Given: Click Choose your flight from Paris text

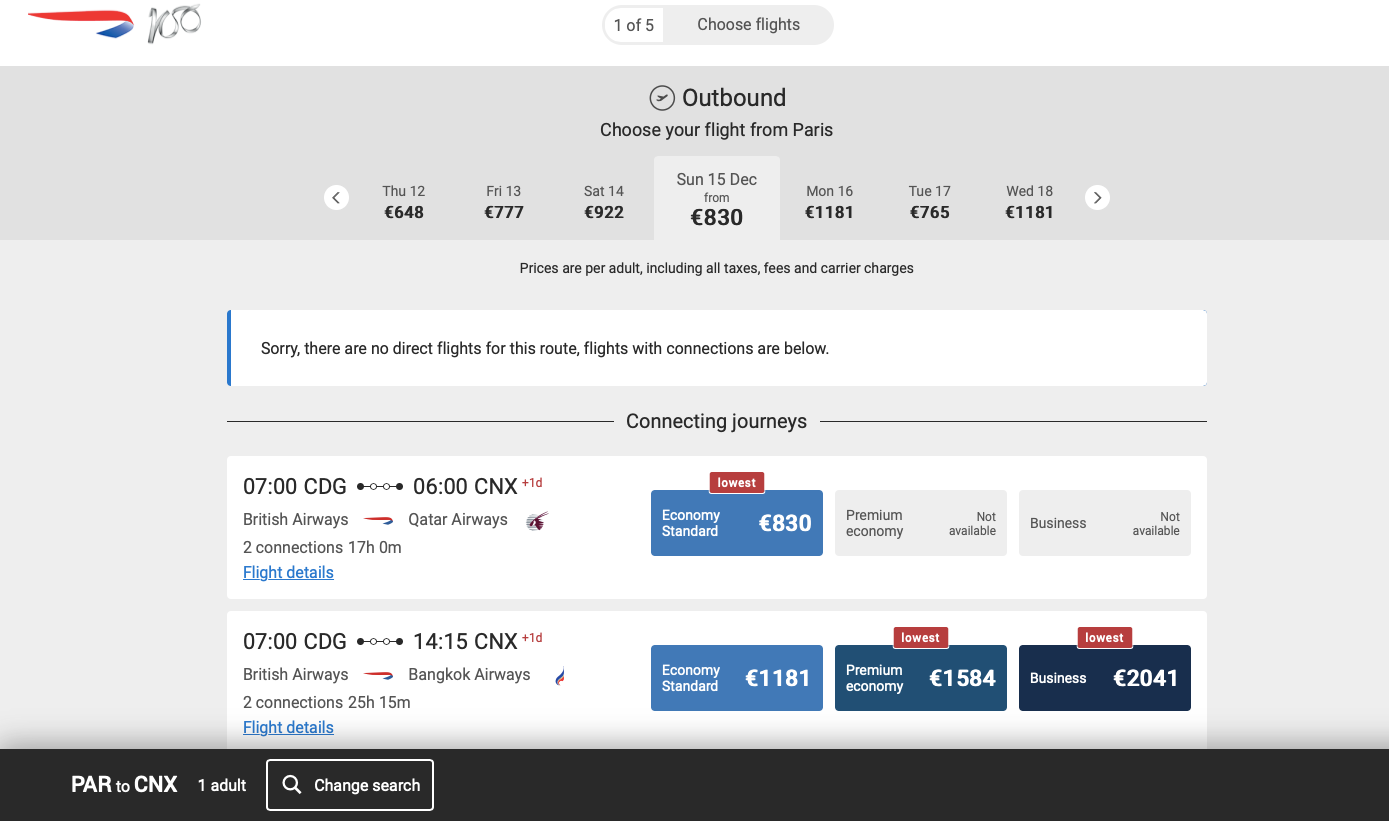Looking at the screenshot, I should tap(716, 130).
